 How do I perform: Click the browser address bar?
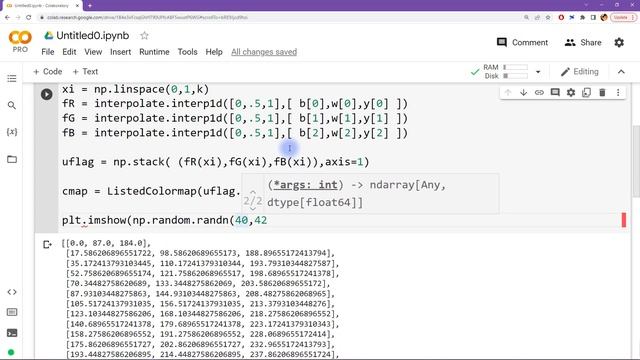tap(278, 18)
